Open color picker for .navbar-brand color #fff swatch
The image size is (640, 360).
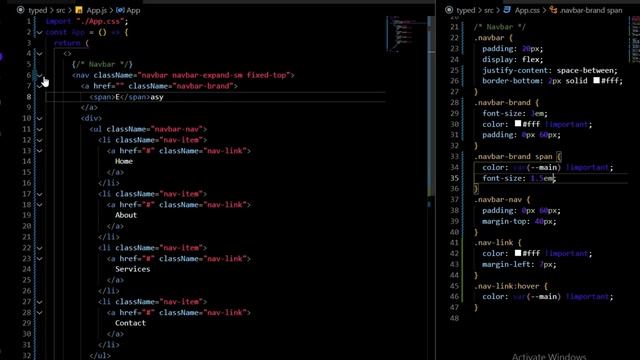click(x=518, y=123)
